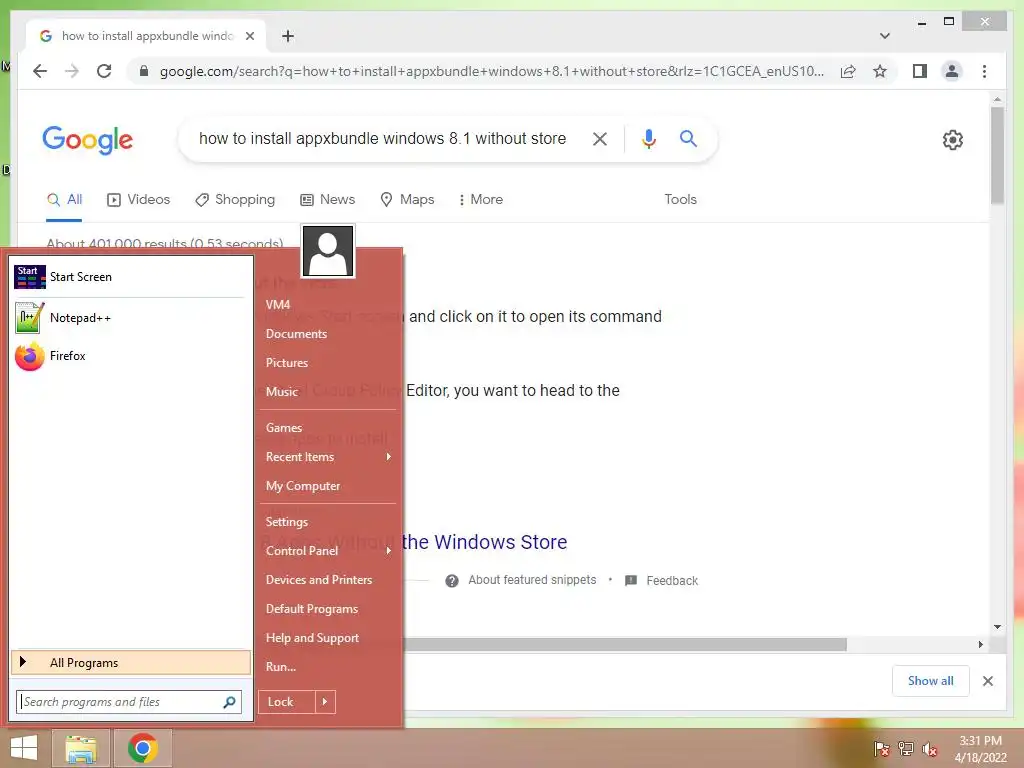1024x768 pixels.
Task: Launch Firefox from start menu
Action: coord(129,356)
